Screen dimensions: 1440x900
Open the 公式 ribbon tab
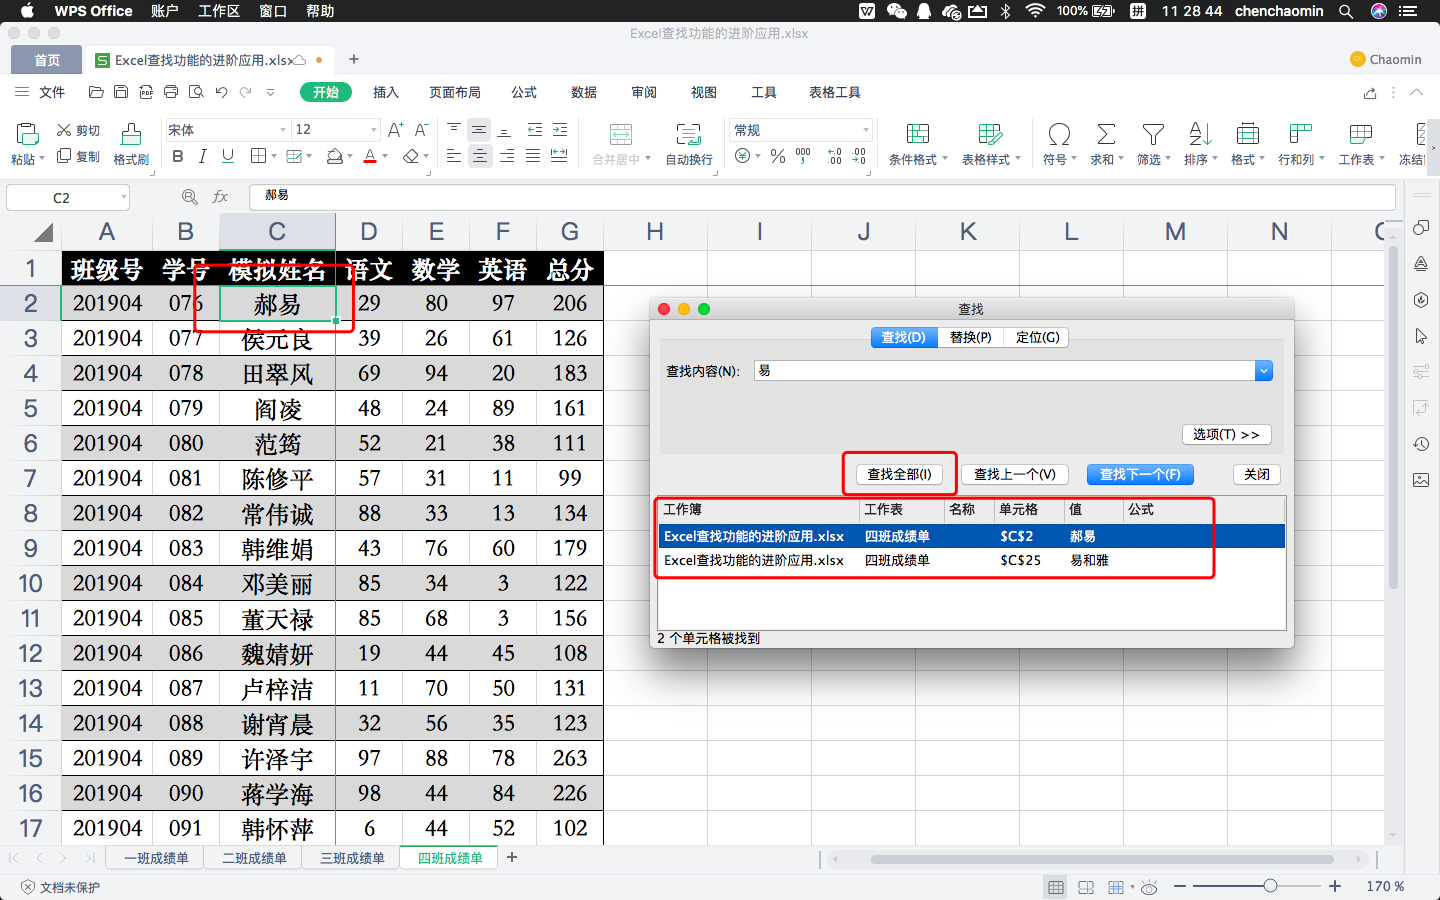pos(524,92)
